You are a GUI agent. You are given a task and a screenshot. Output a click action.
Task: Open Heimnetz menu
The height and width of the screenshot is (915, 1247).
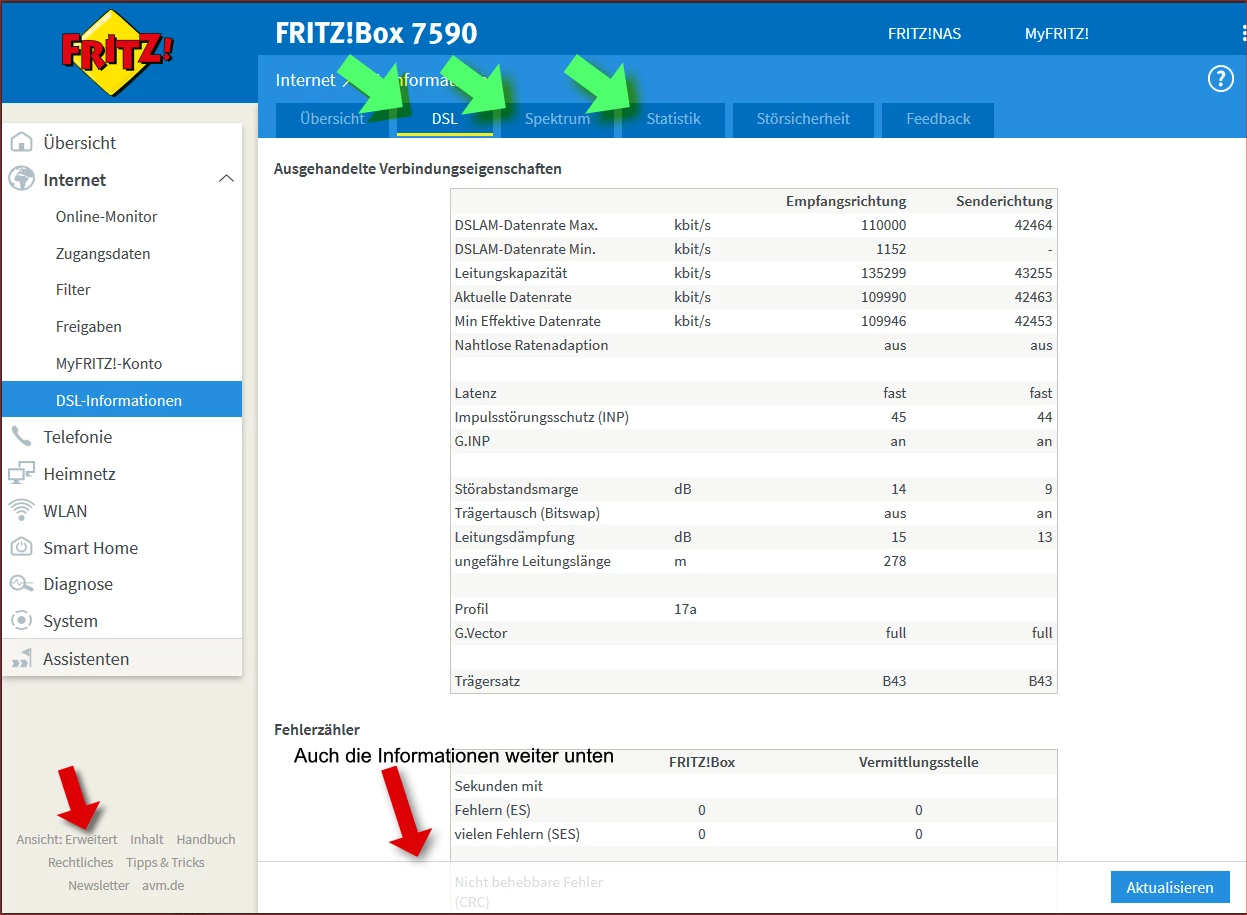tap(80, 474)
